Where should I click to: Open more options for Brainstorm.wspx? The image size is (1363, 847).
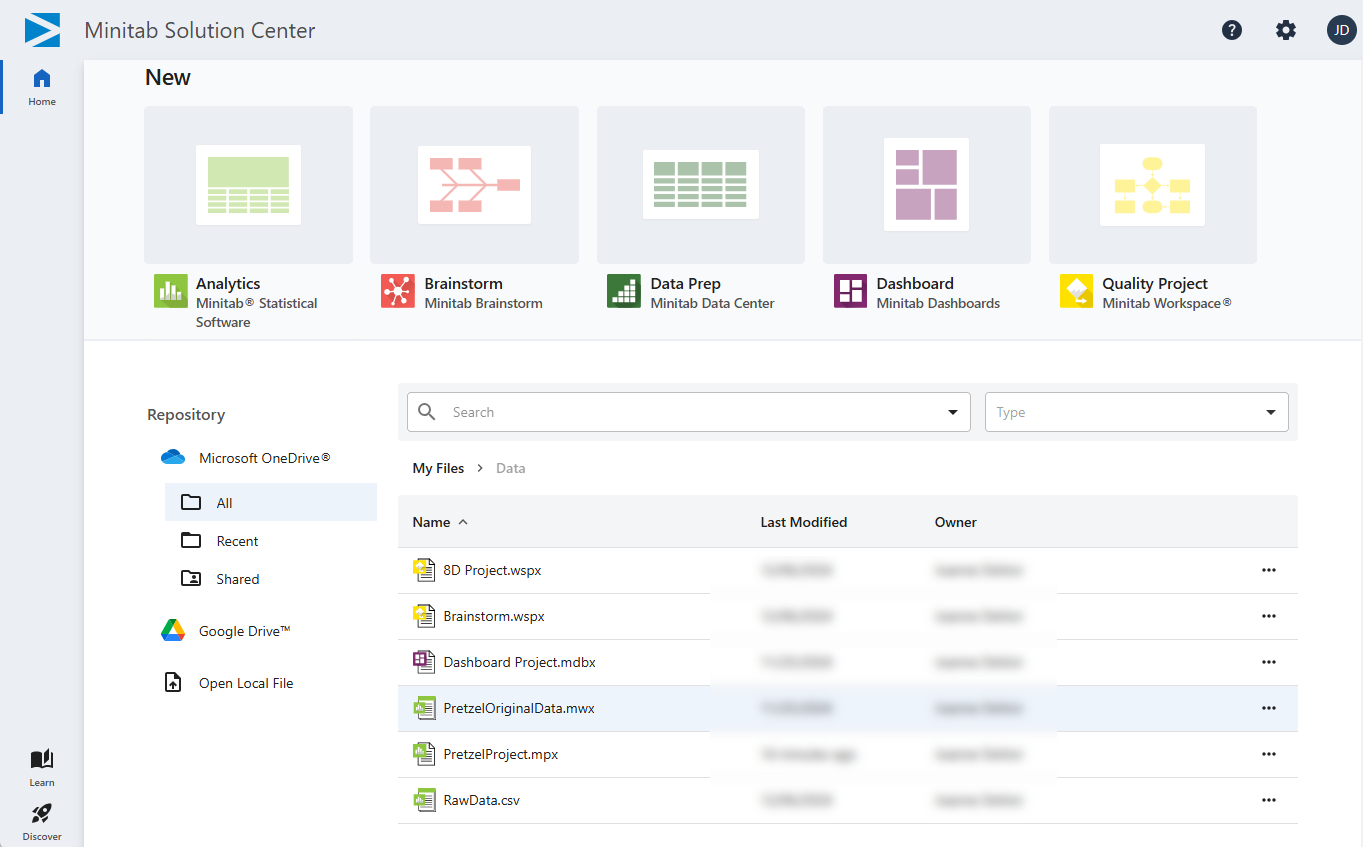point(1269,616)
